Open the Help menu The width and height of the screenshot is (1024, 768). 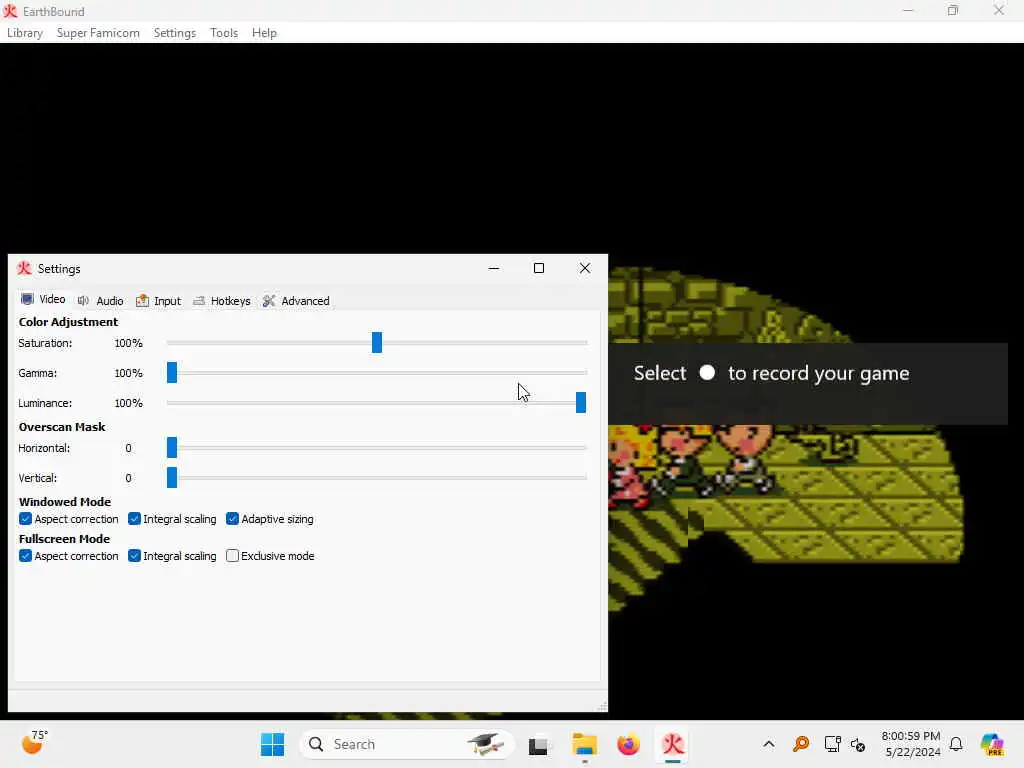[x=264, y=33]
